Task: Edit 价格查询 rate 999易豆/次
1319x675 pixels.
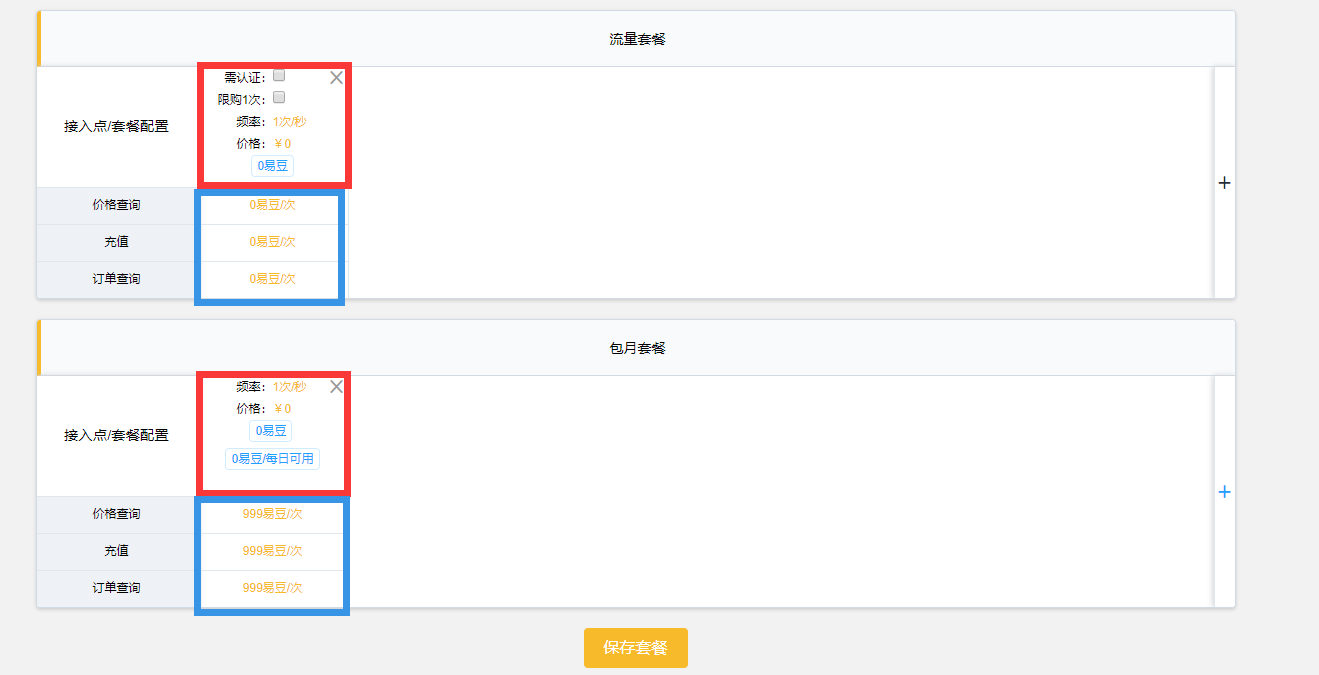Action: coord(272,514)
